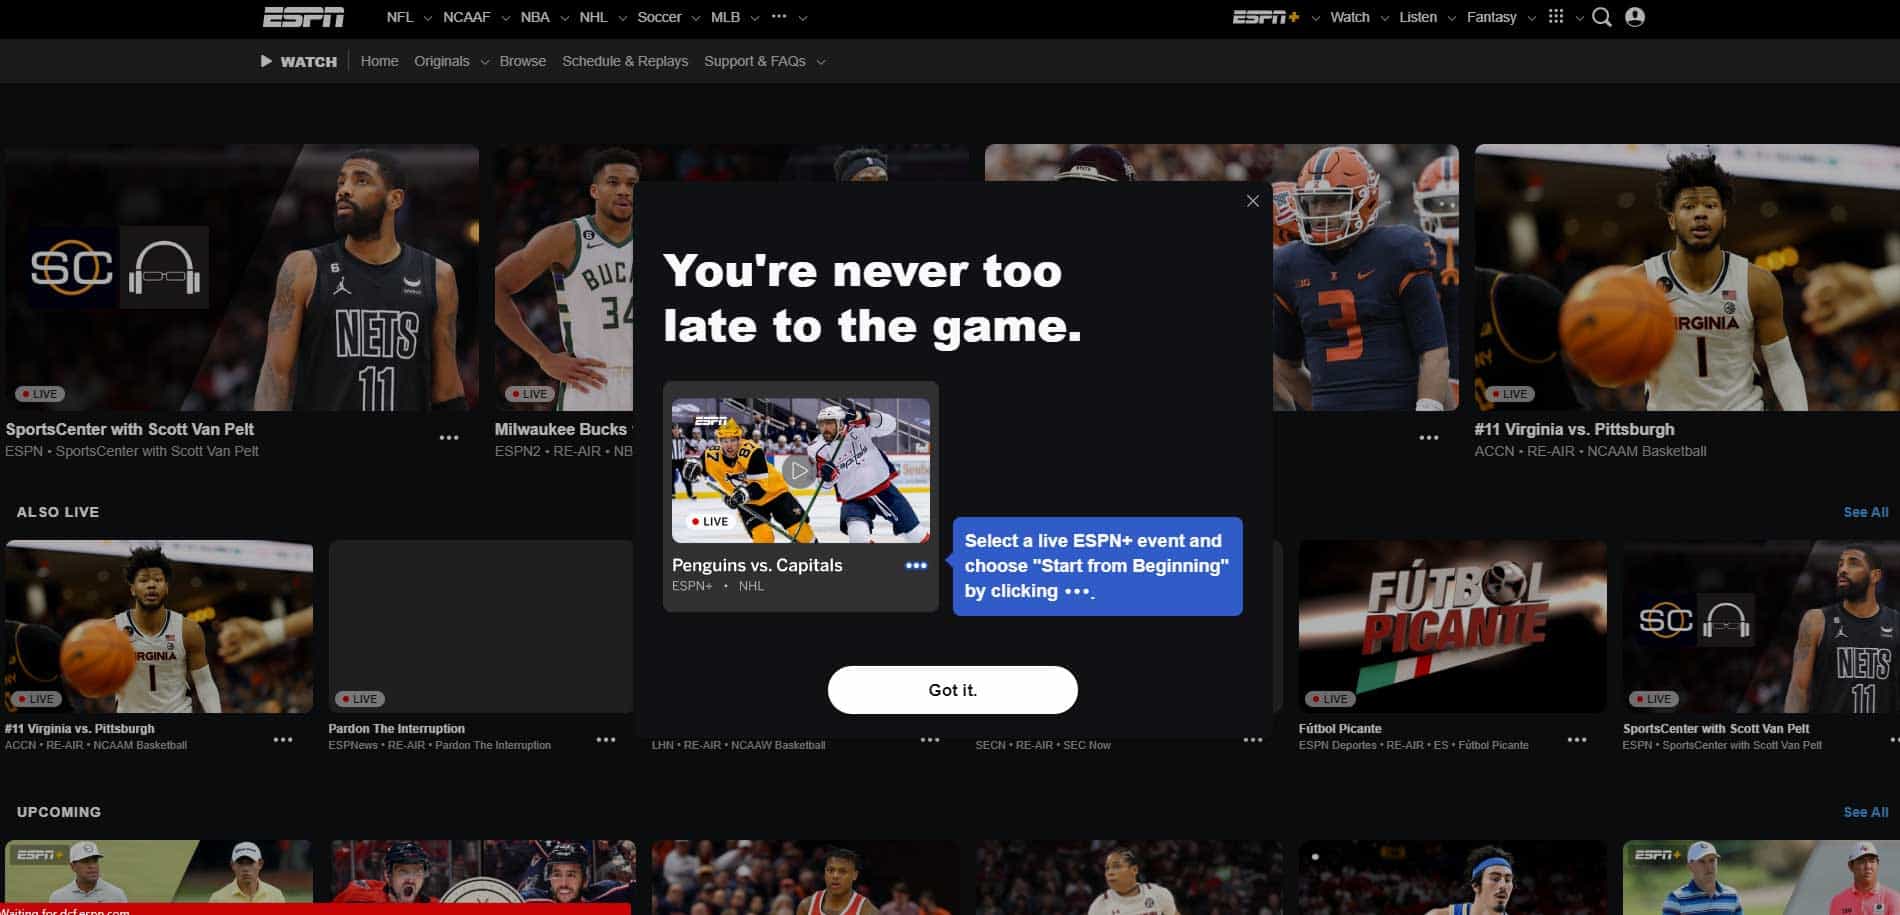Click the Got it. button
The width and height of the screenshot is (1900, 915).
click(x=952, y=690)
